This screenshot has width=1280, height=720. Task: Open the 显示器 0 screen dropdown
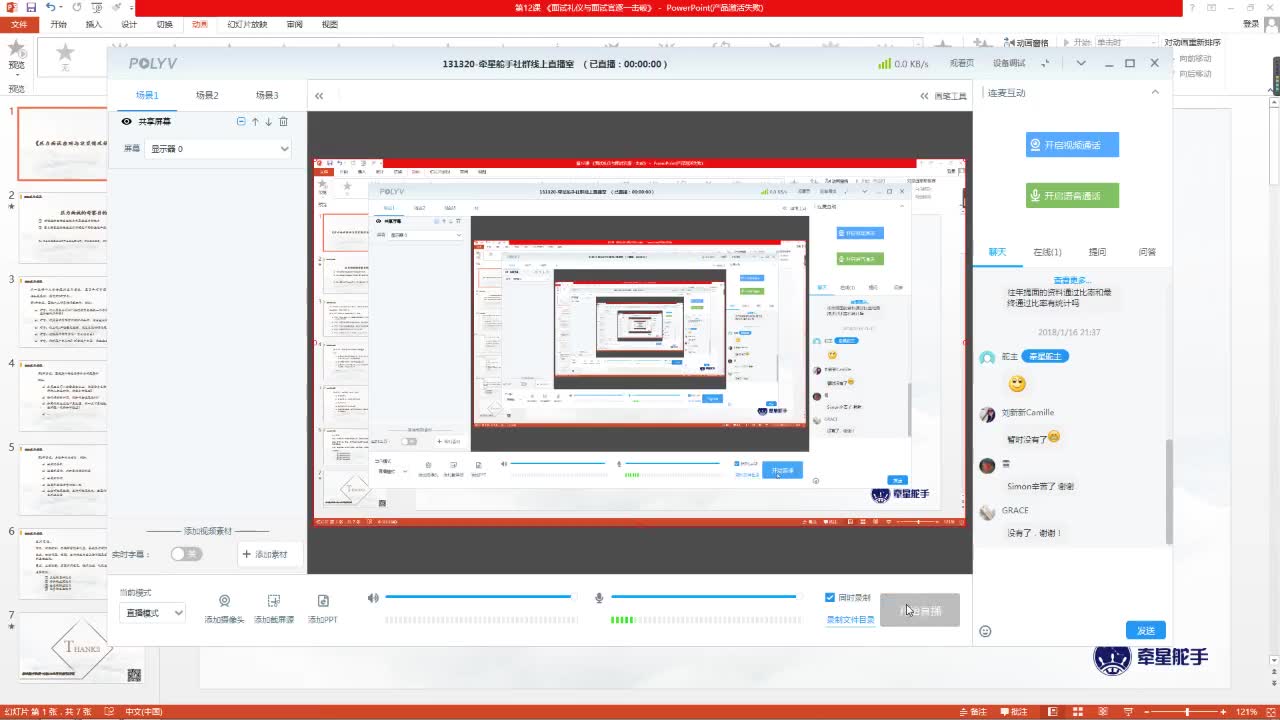pyautogui.click(x=218, y=148)
